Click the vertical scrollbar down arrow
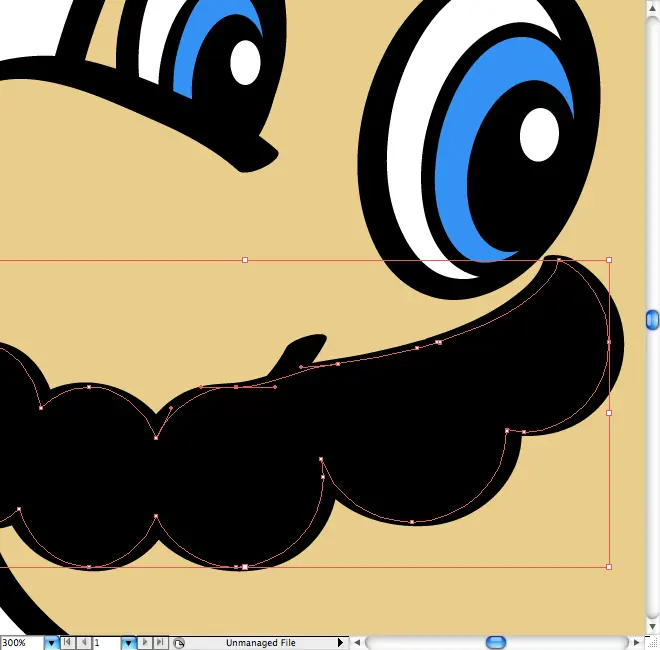This screenshot has width=660, height=650. click(652, 627)
